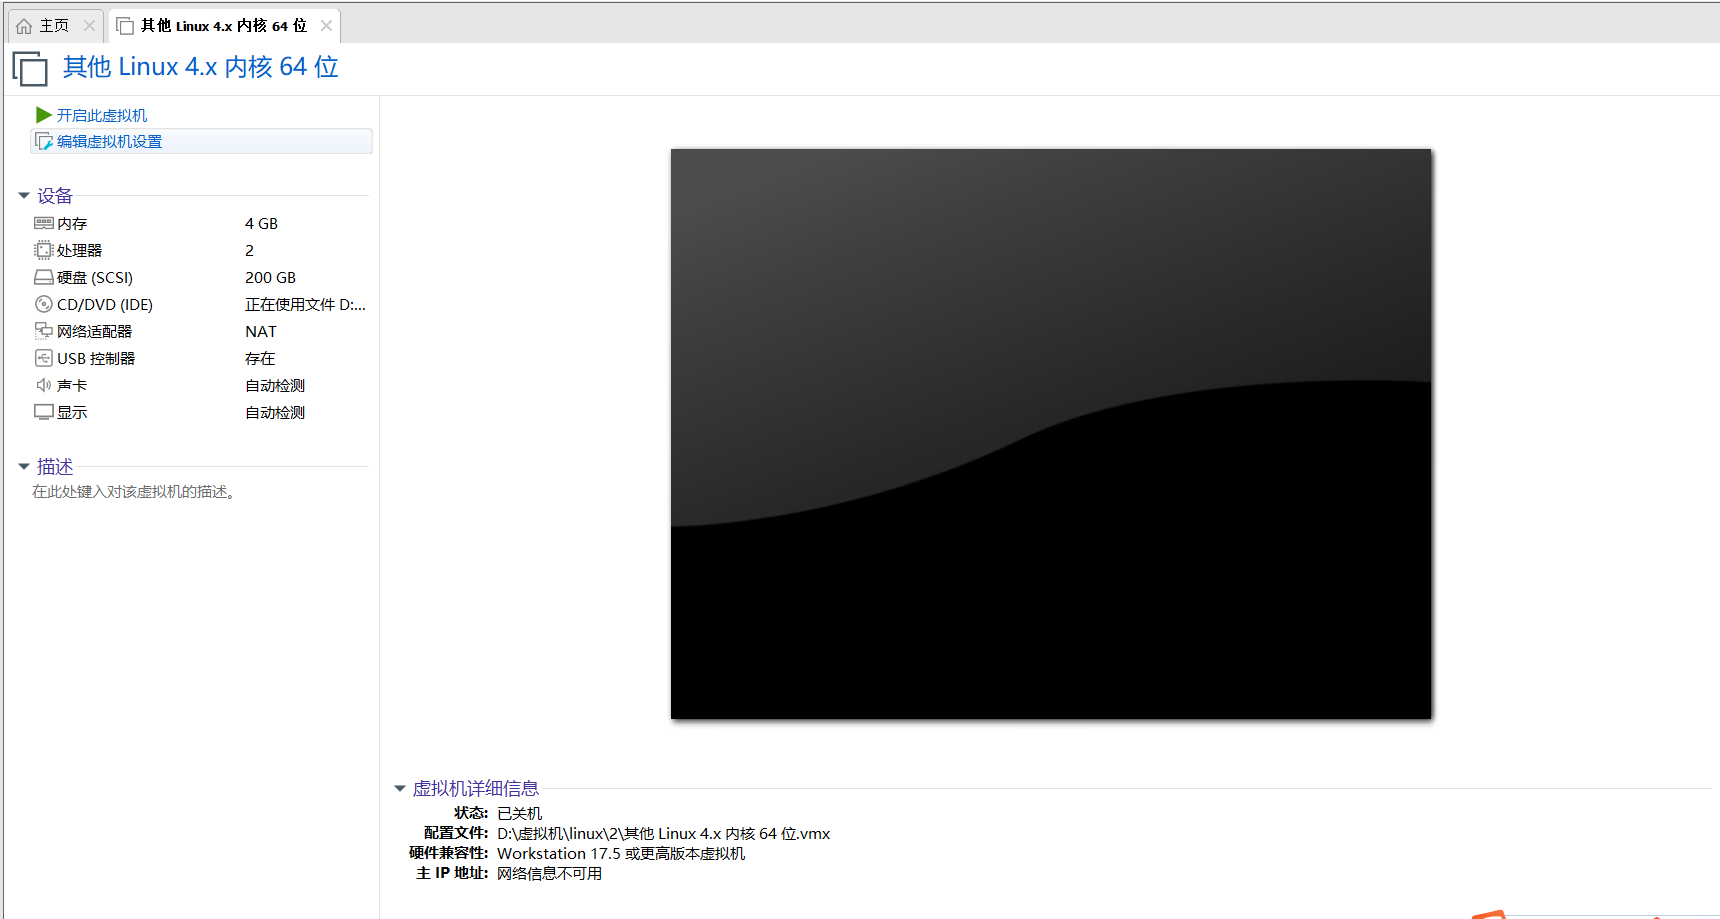Click the memory 内存 icon

(44, 223)
